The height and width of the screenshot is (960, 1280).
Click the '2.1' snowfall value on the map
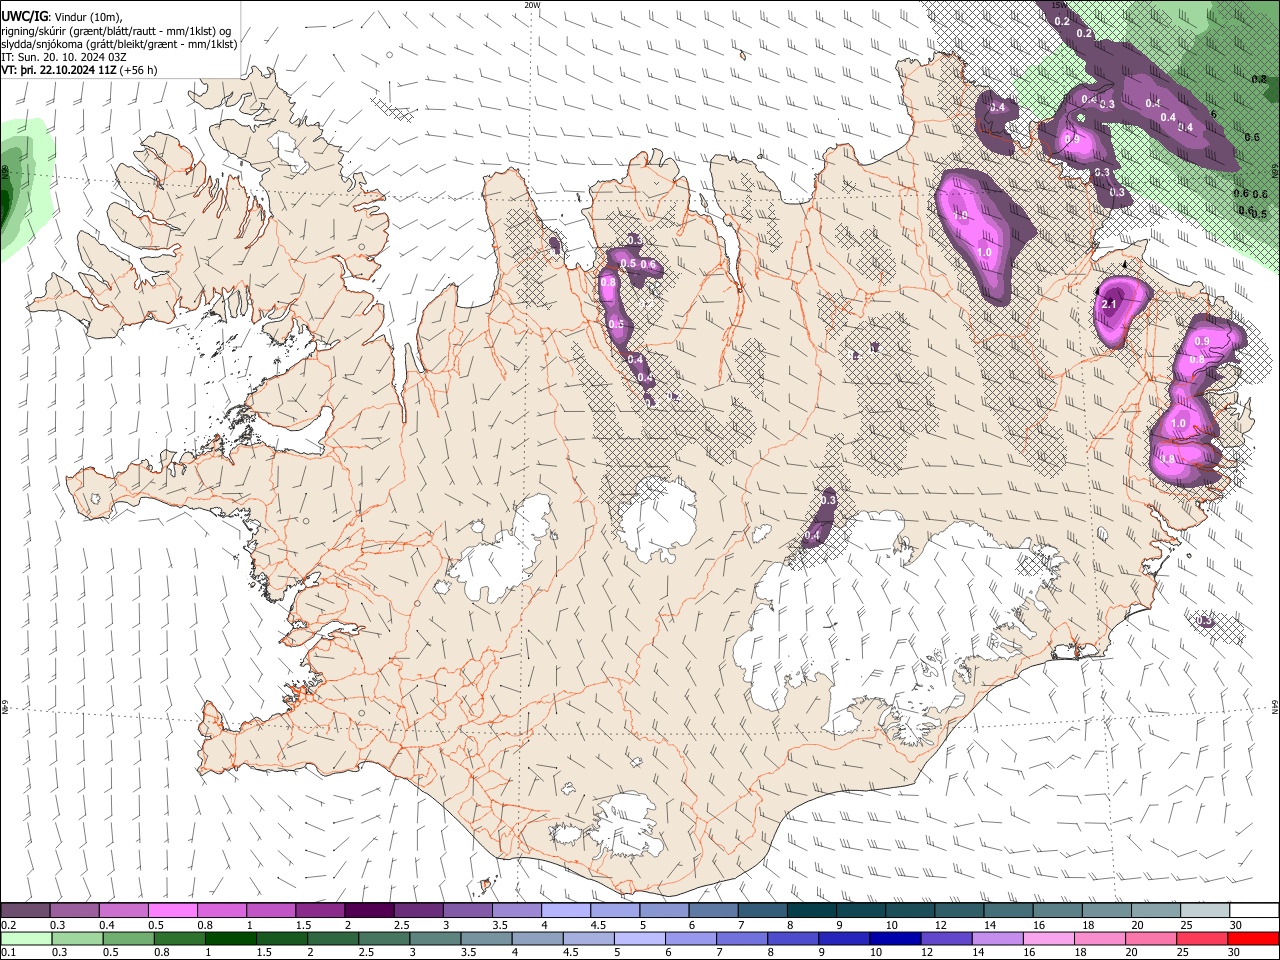click(1108, 304)
